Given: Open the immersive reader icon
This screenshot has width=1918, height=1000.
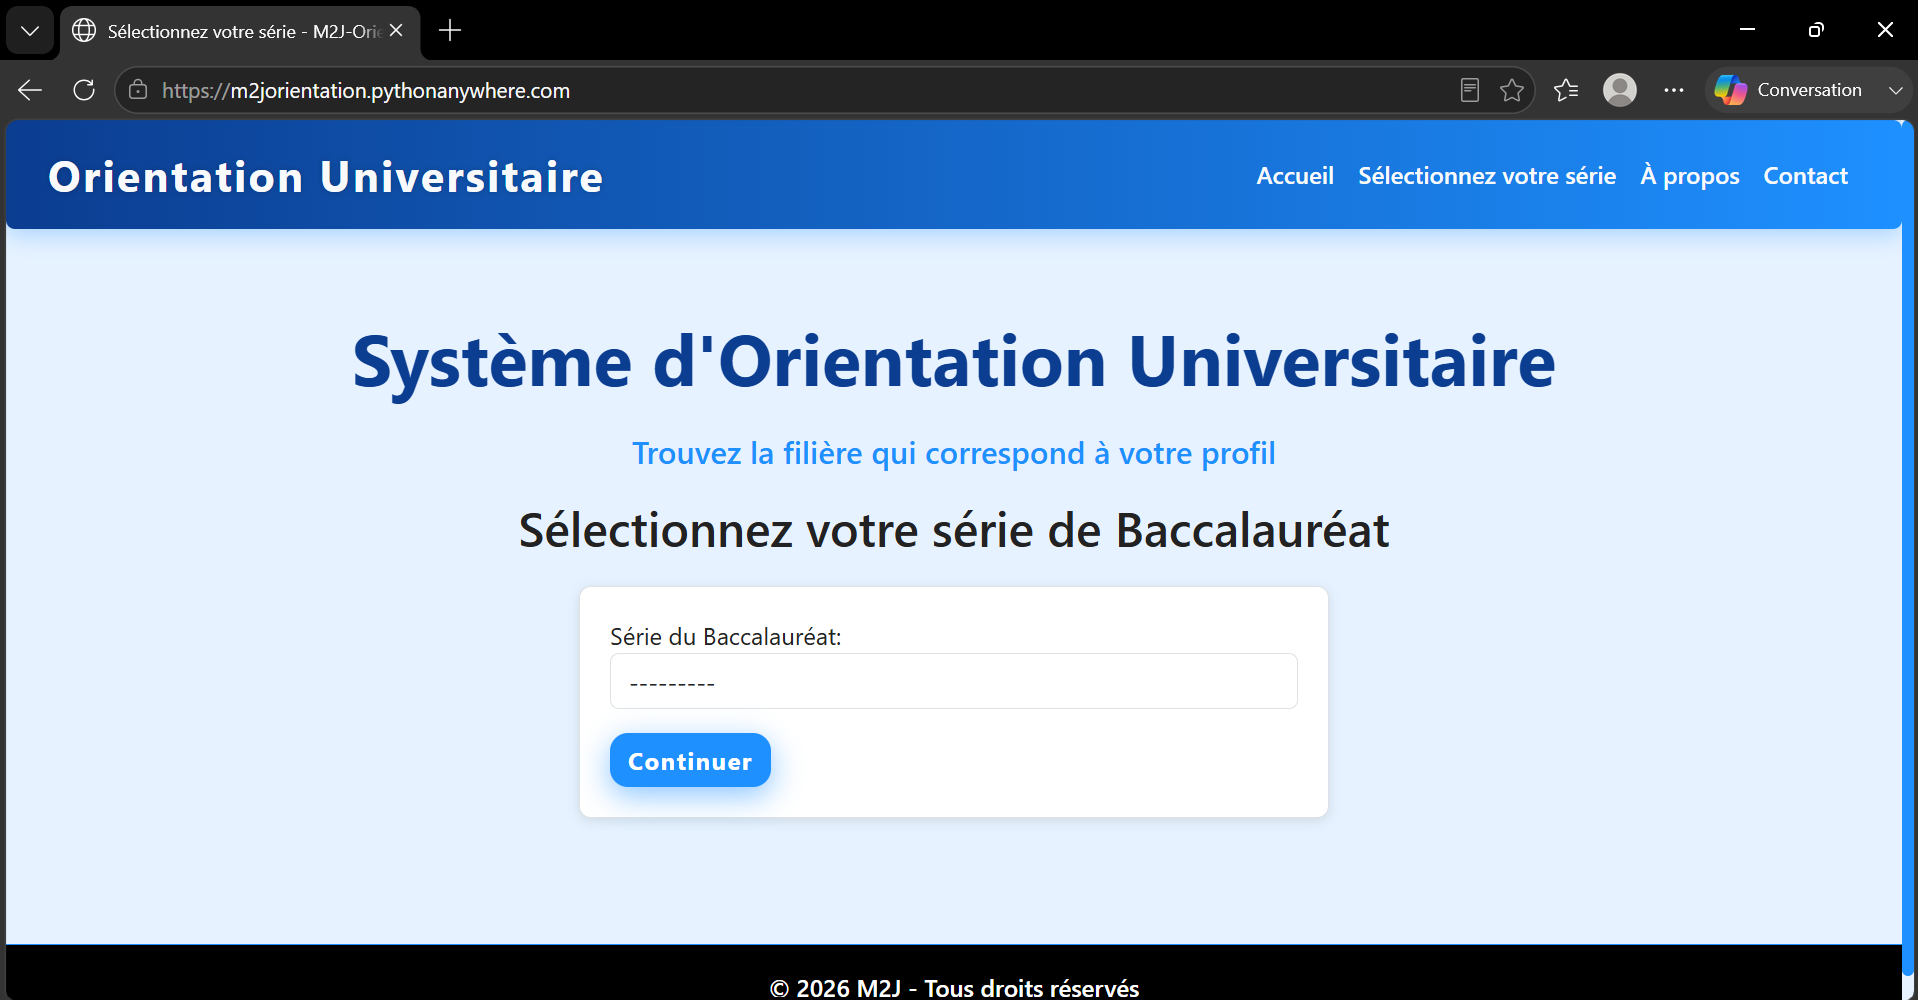Looking at the screenshot, I should point(1470,90).
